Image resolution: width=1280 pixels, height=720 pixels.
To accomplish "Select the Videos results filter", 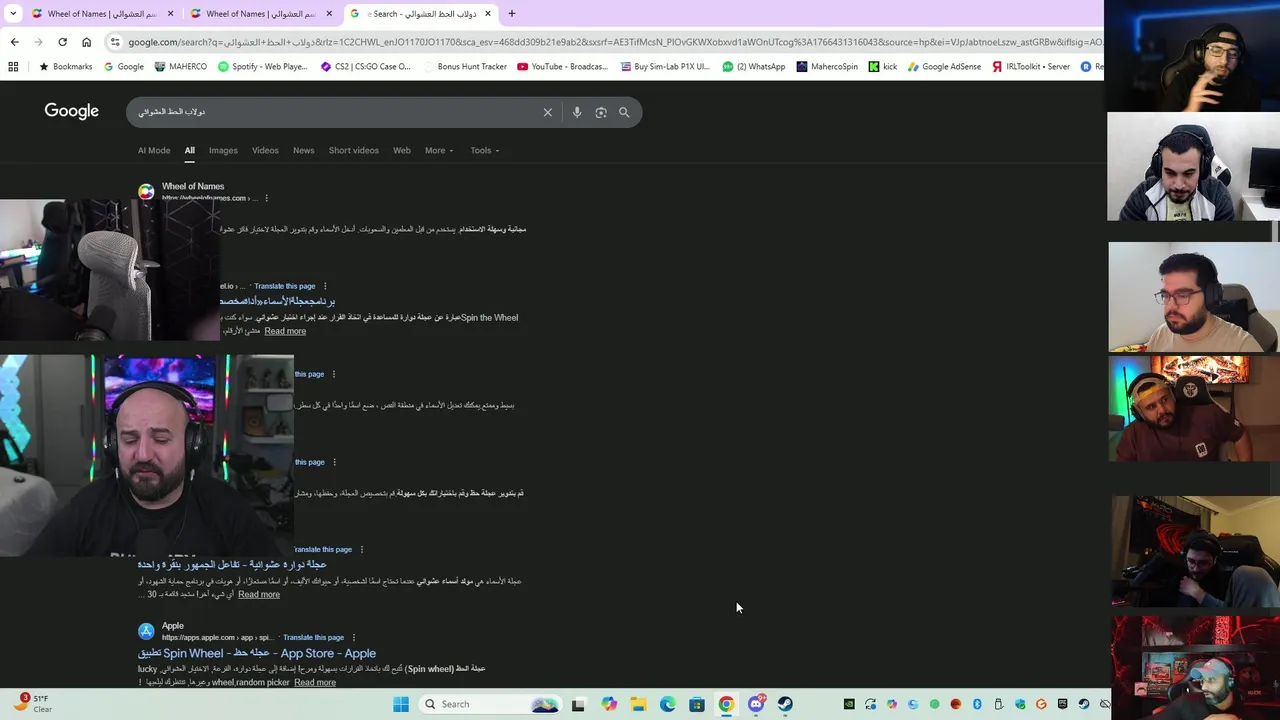I will [x=265, y=150].
